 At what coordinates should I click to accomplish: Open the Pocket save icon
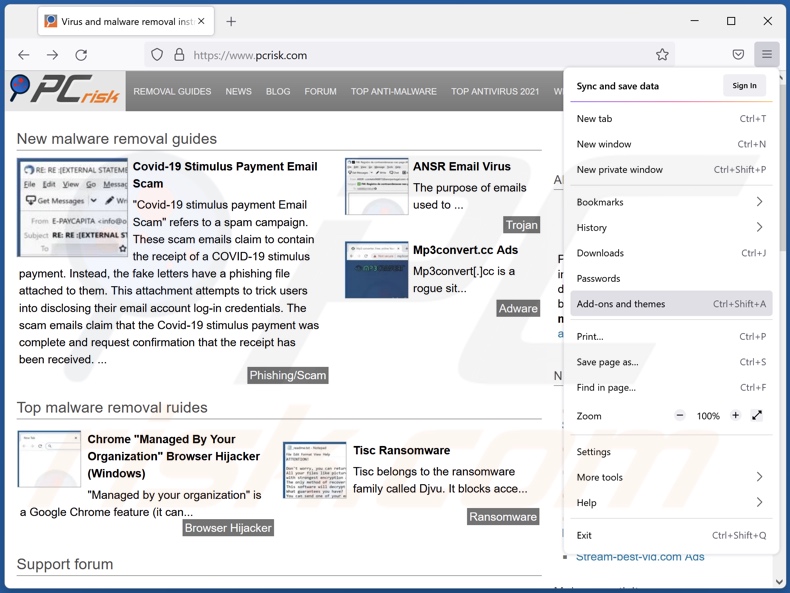(738, 55)
